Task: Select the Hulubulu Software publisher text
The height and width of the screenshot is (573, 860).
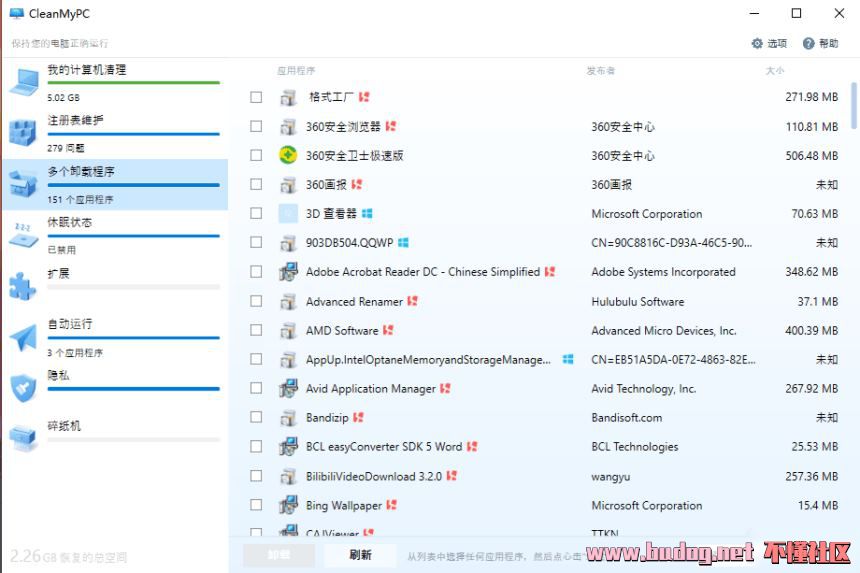Action: pos(637,301)
